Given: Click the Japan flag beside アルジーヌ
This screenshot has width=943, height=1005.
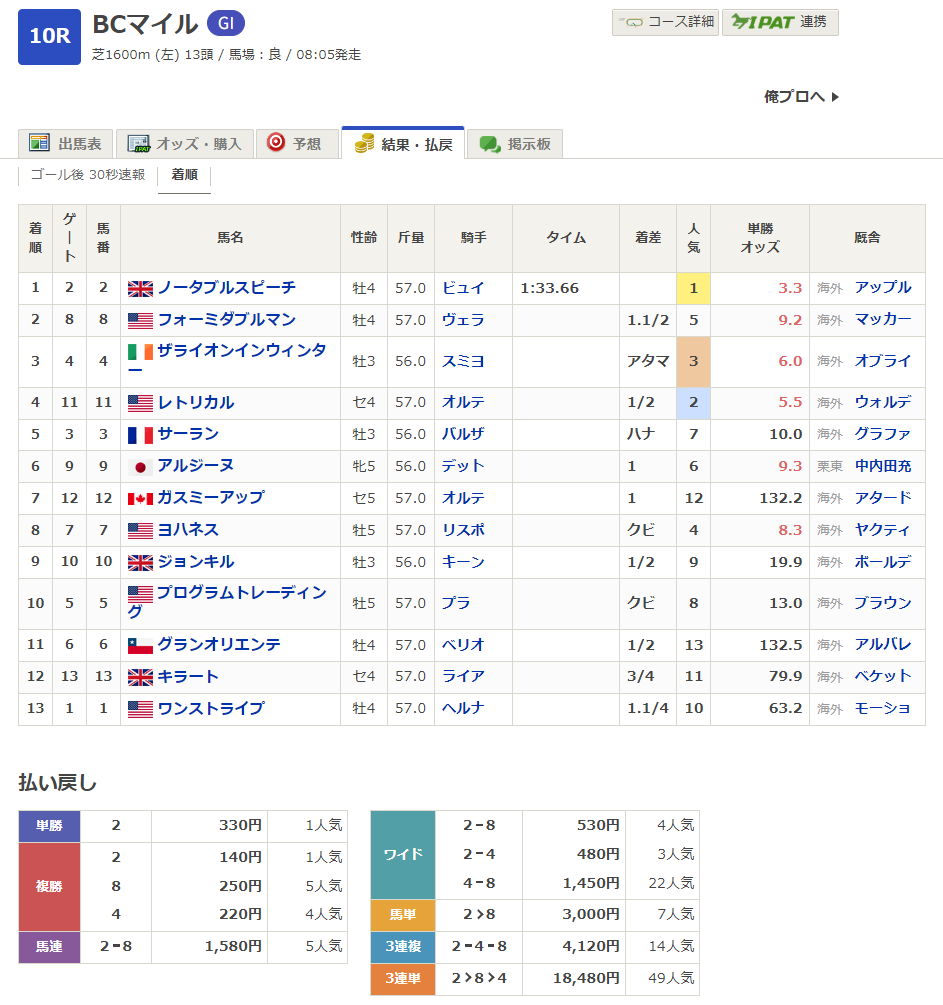Looking at the screenshot, I should point(140,467).
